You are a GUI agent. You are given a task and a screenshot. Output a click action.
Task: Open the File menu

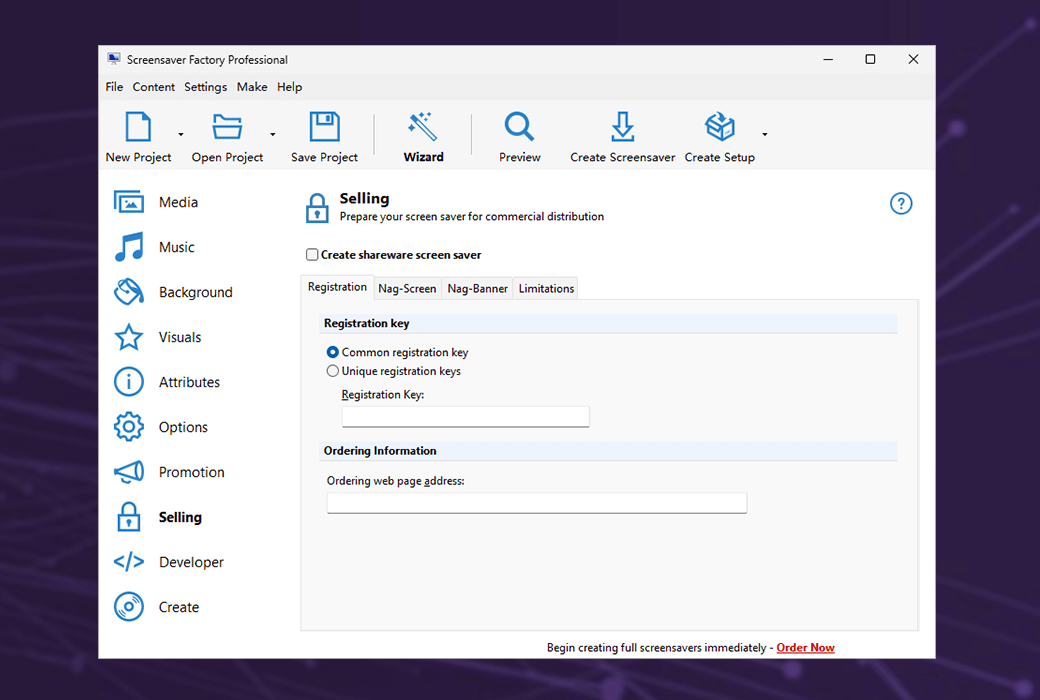point(114,87)
